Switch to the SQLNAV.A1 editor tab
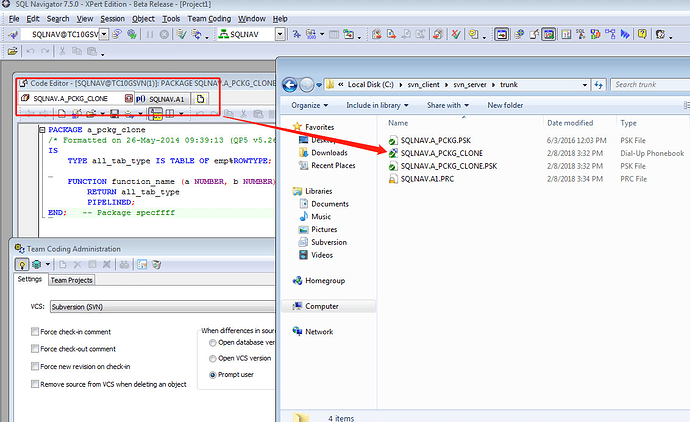Viewport: 690px width, 422px height. click(162, 99)
